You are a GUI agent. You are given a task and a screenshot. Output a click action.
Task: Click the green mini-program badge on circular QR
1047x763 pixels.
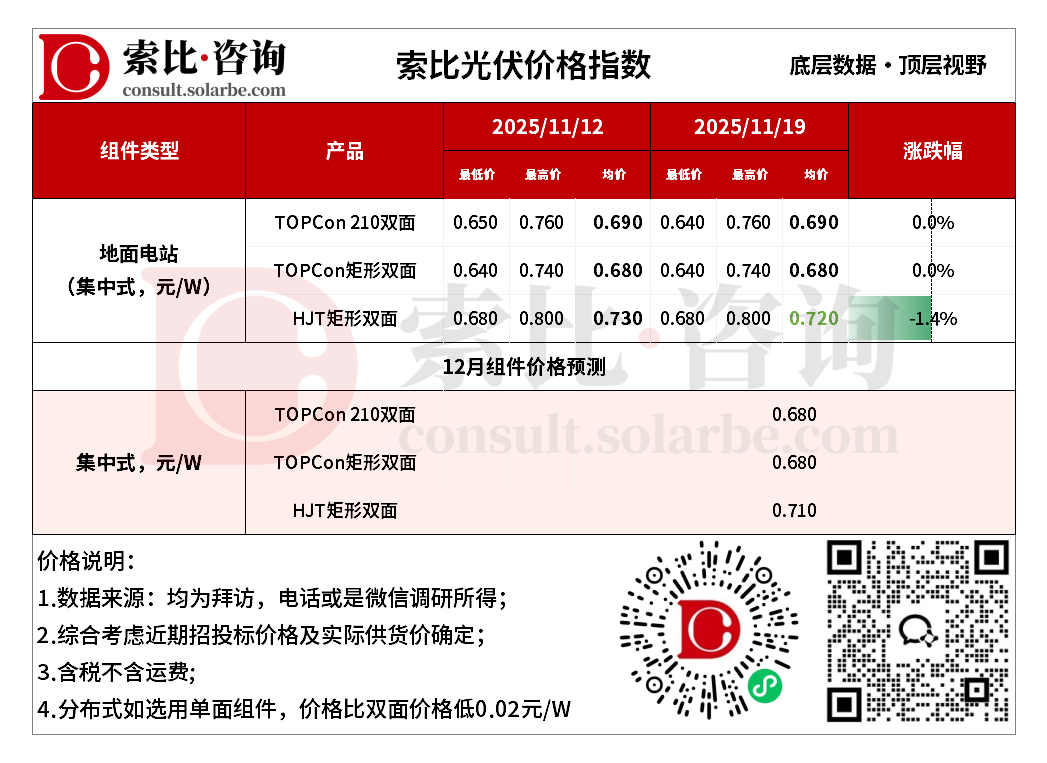coord(765,686)
